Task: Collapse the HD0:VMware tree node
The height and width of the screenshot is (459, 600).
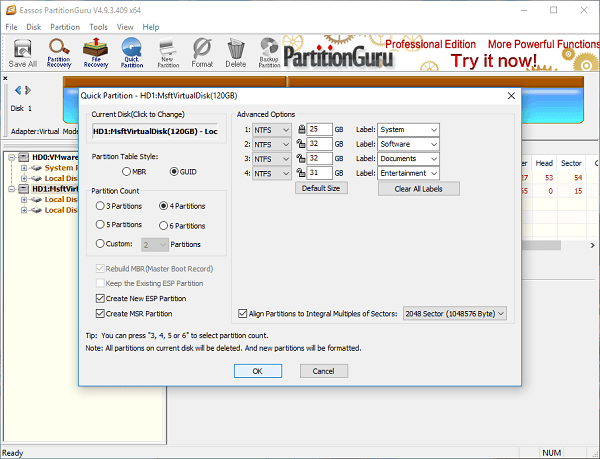Action: [12, 157]
